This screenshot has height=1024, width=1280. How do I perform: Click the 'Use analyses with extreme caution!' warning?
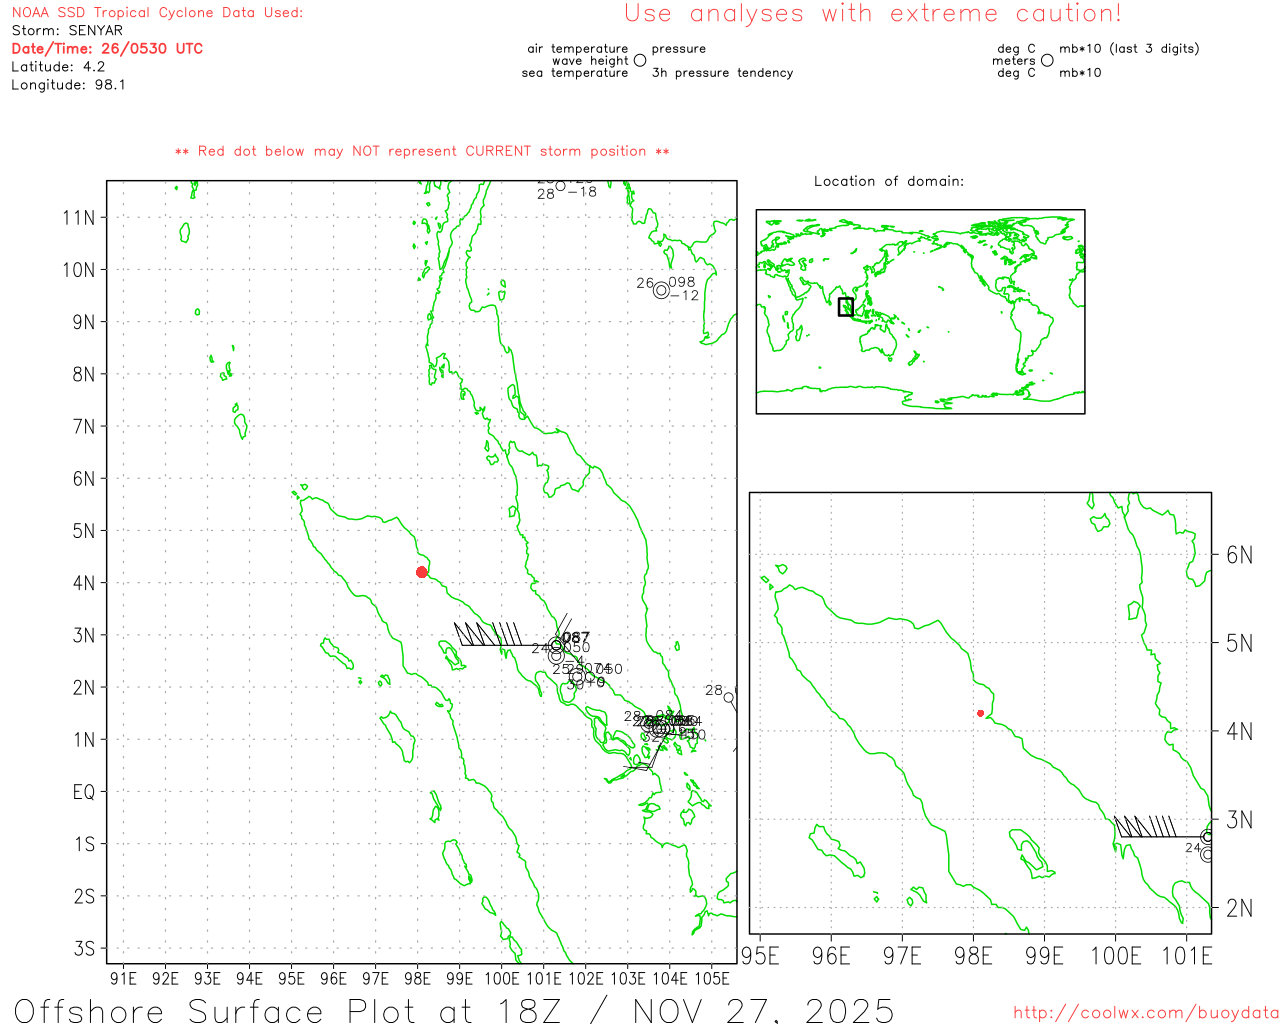click(x=873, y=14)
